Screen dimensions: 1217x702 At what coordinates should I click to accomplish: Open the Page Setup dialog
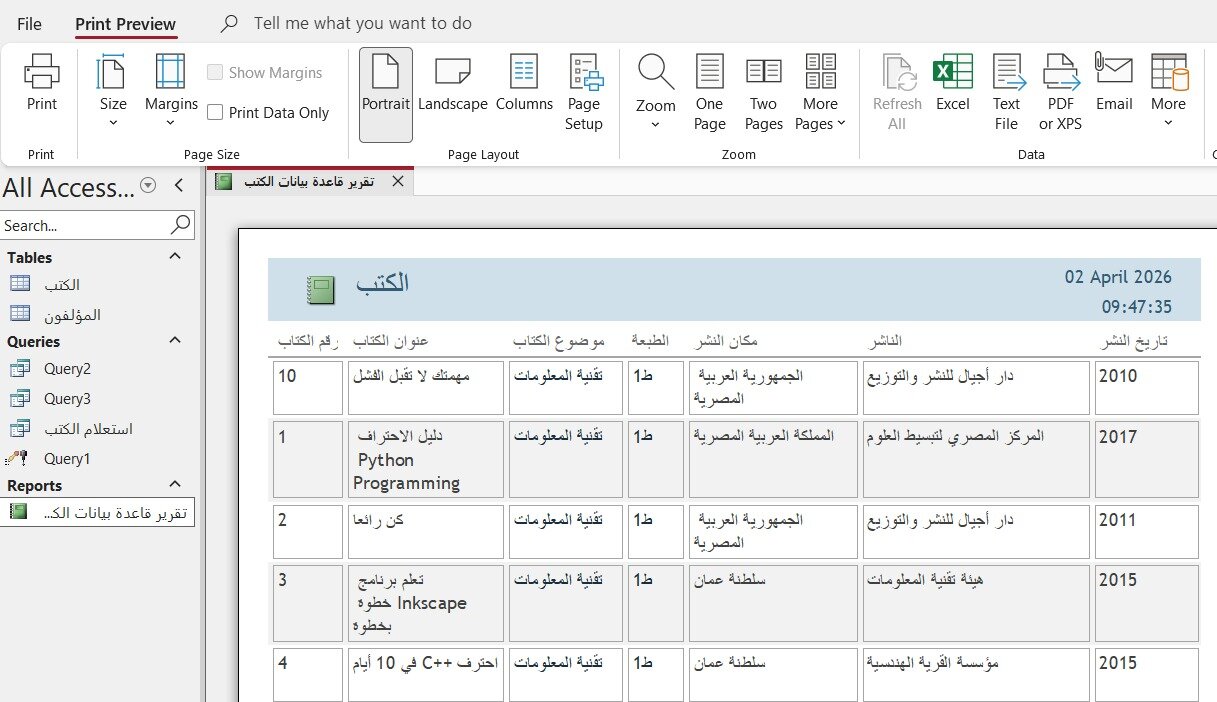point(584,93)
